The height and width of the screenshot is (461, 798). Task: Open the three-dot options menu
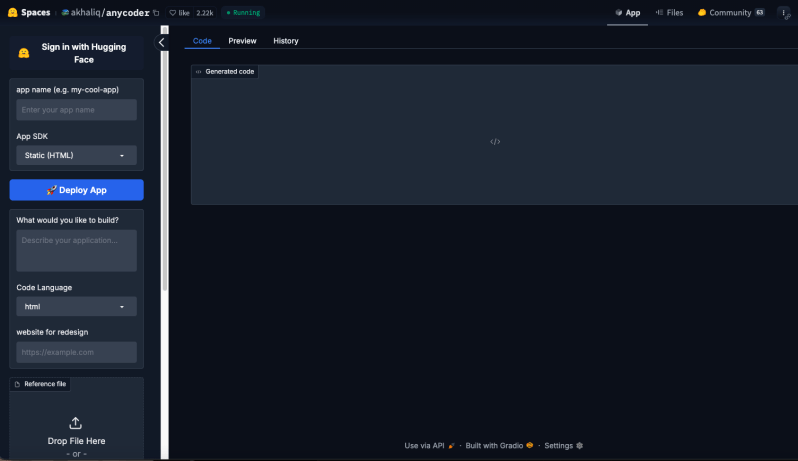[x=783, y=13]
